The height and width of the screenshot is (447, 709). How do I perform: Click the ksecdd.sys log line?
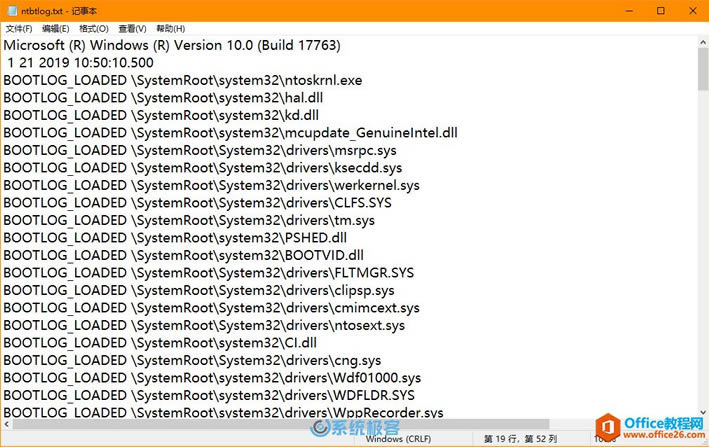(x=203, y=168)
